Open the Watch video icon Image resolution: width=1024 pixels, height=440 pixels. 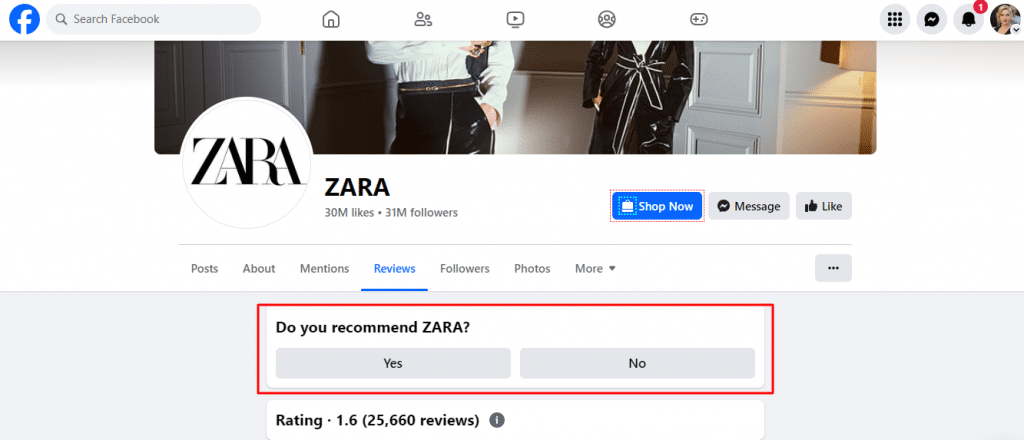(x=515, y=19)
